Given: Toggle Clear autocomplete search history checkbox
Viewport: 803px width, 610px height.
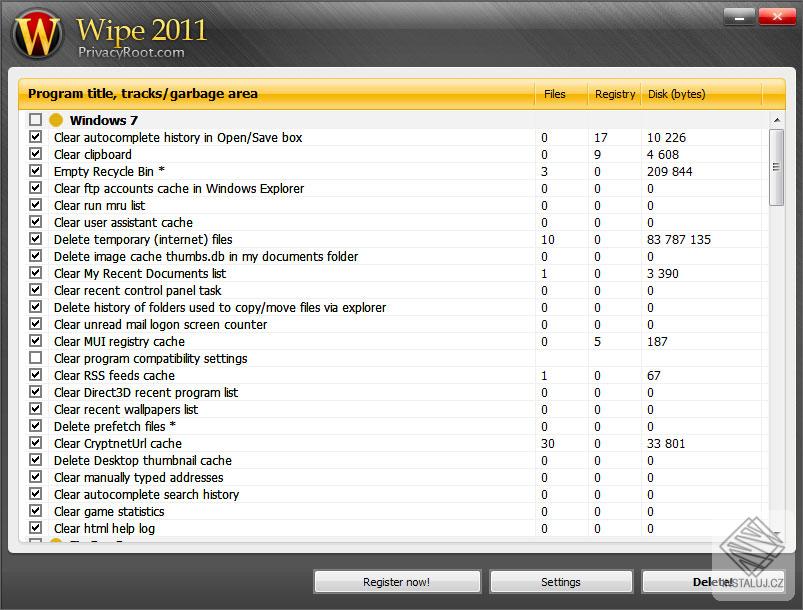Looking at the screenshot, I should (x=35, y=494).
